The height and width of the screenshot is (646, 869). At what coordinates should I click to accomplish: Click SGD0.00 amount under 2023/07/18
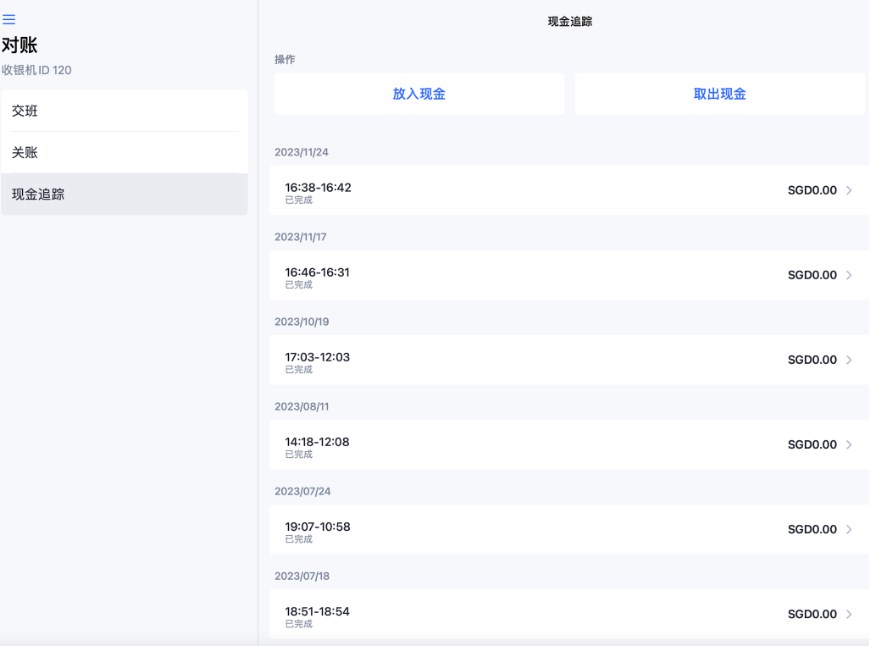[x=812, y=614]
